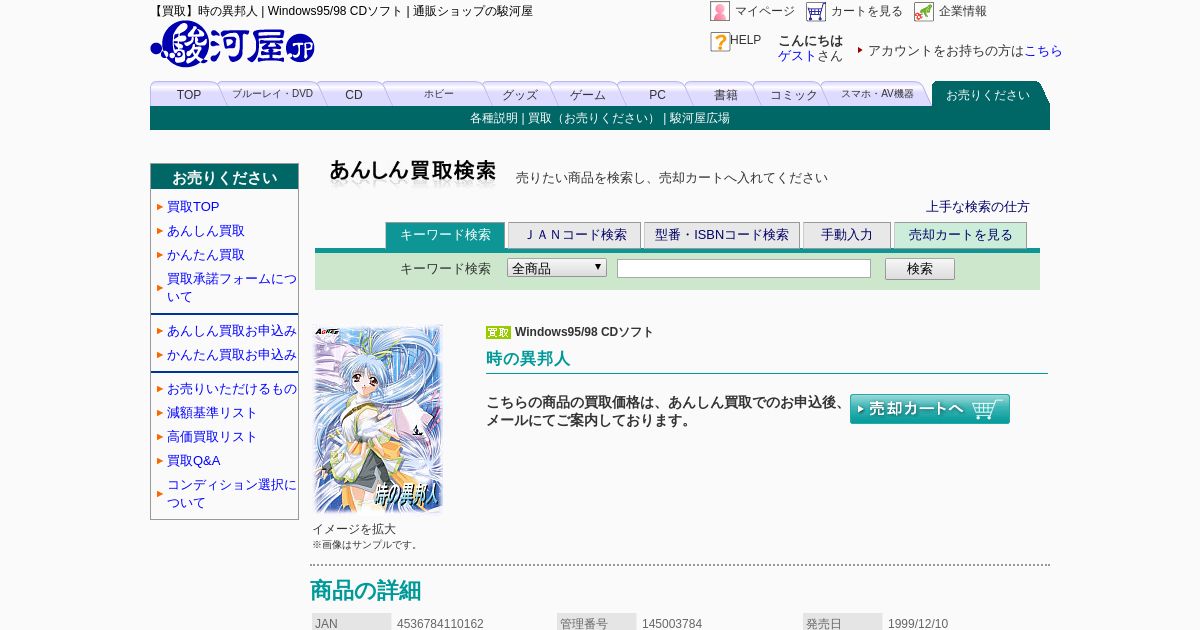The height and width of the screenshot is (630, 1200).
Task: Open お売りいただけるもの sidebar link
Action: pyautogui.click(x=232, y=389)
